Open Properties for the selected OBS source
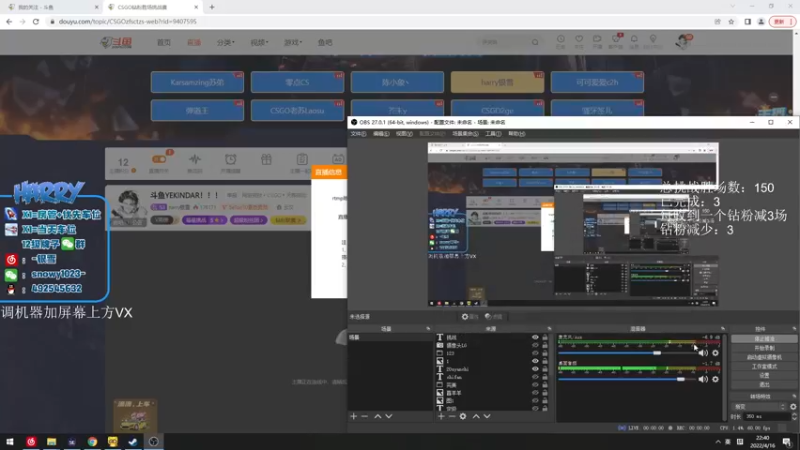The height and width of the screenshot is (450, 800). coord(469,317)
